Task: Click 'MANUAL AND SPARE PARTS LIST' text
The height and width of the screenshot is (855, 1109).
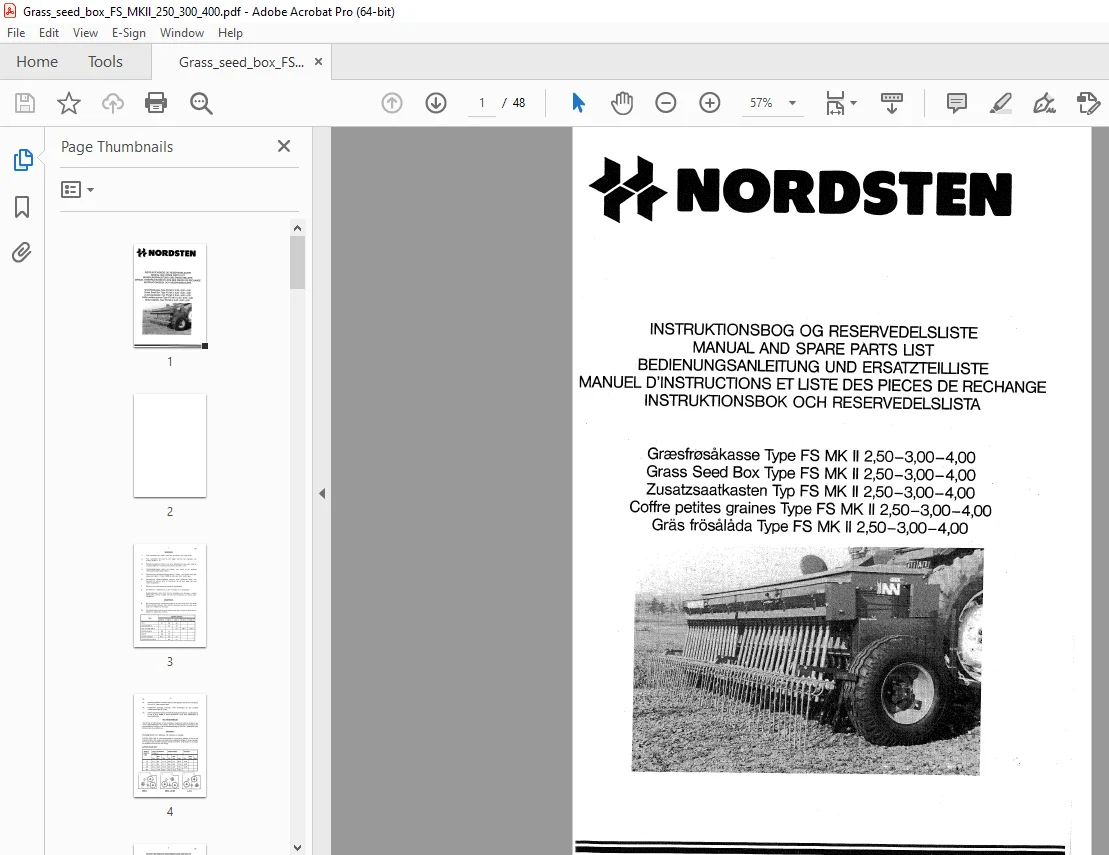Action: (813, 349)
